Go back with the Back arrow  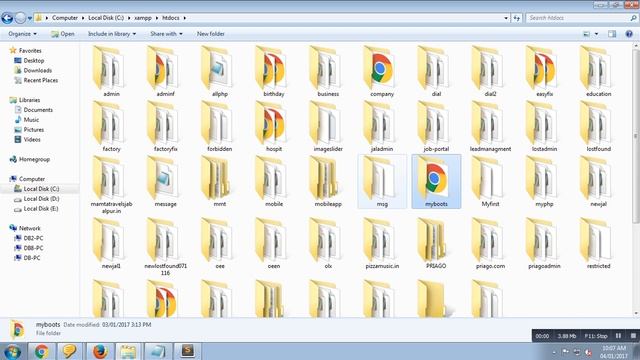coord(7,18)
